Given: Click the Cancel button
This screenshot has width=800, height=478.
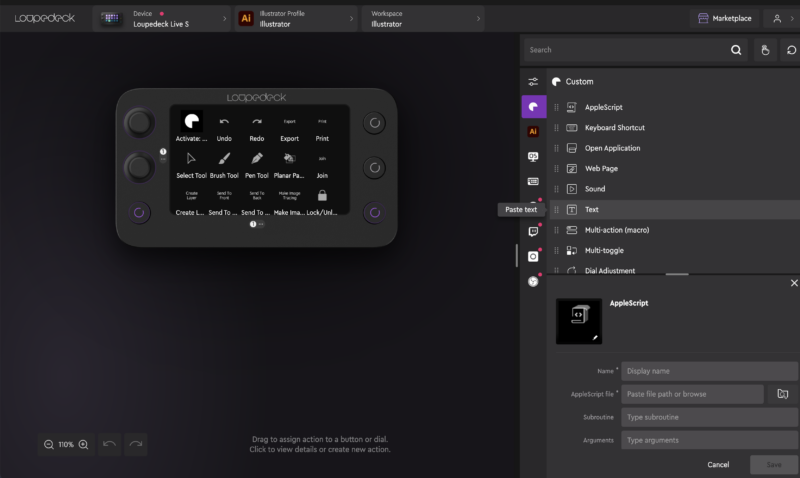Looking at the screenshot, I should 718,465.
